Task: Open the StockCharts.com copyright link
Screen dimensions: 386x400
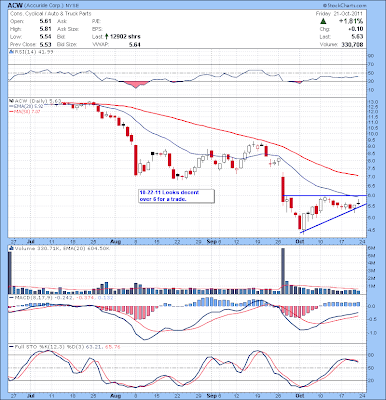Action: (344, 6)
